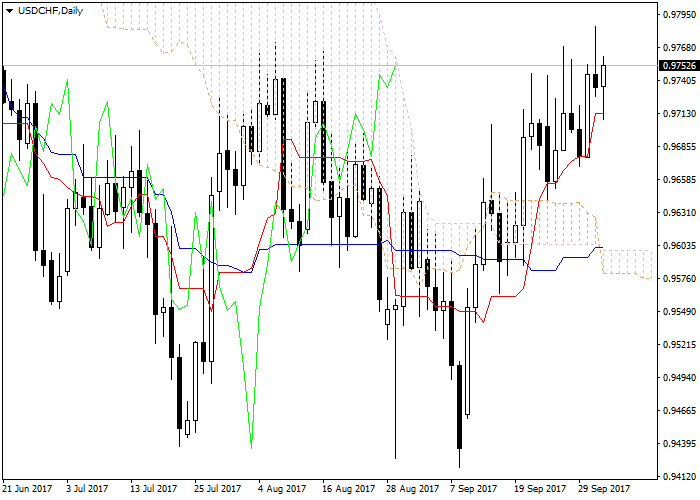Click the 0.96855 price scale label
The height and width of the screenshot is (500, 700).
(x=679, y=147)
